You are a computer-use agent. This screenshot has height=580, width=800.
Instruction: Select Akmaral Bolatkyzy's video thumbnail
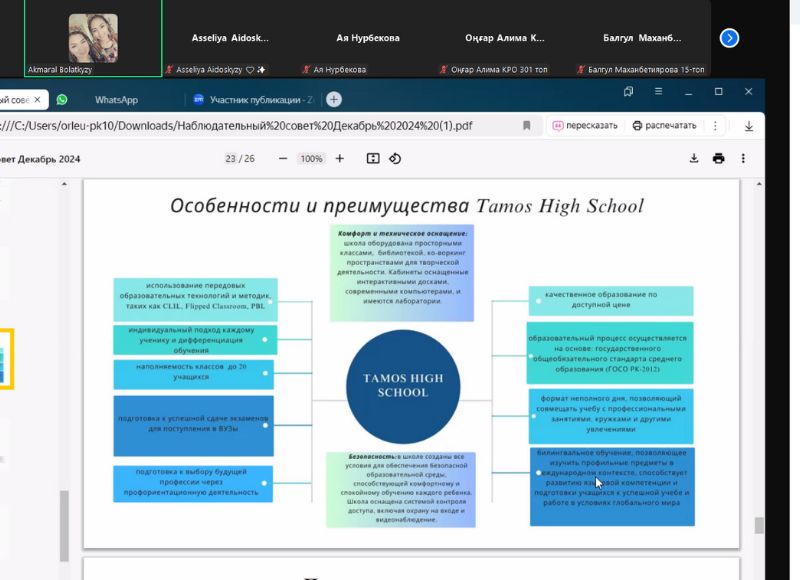93,39
